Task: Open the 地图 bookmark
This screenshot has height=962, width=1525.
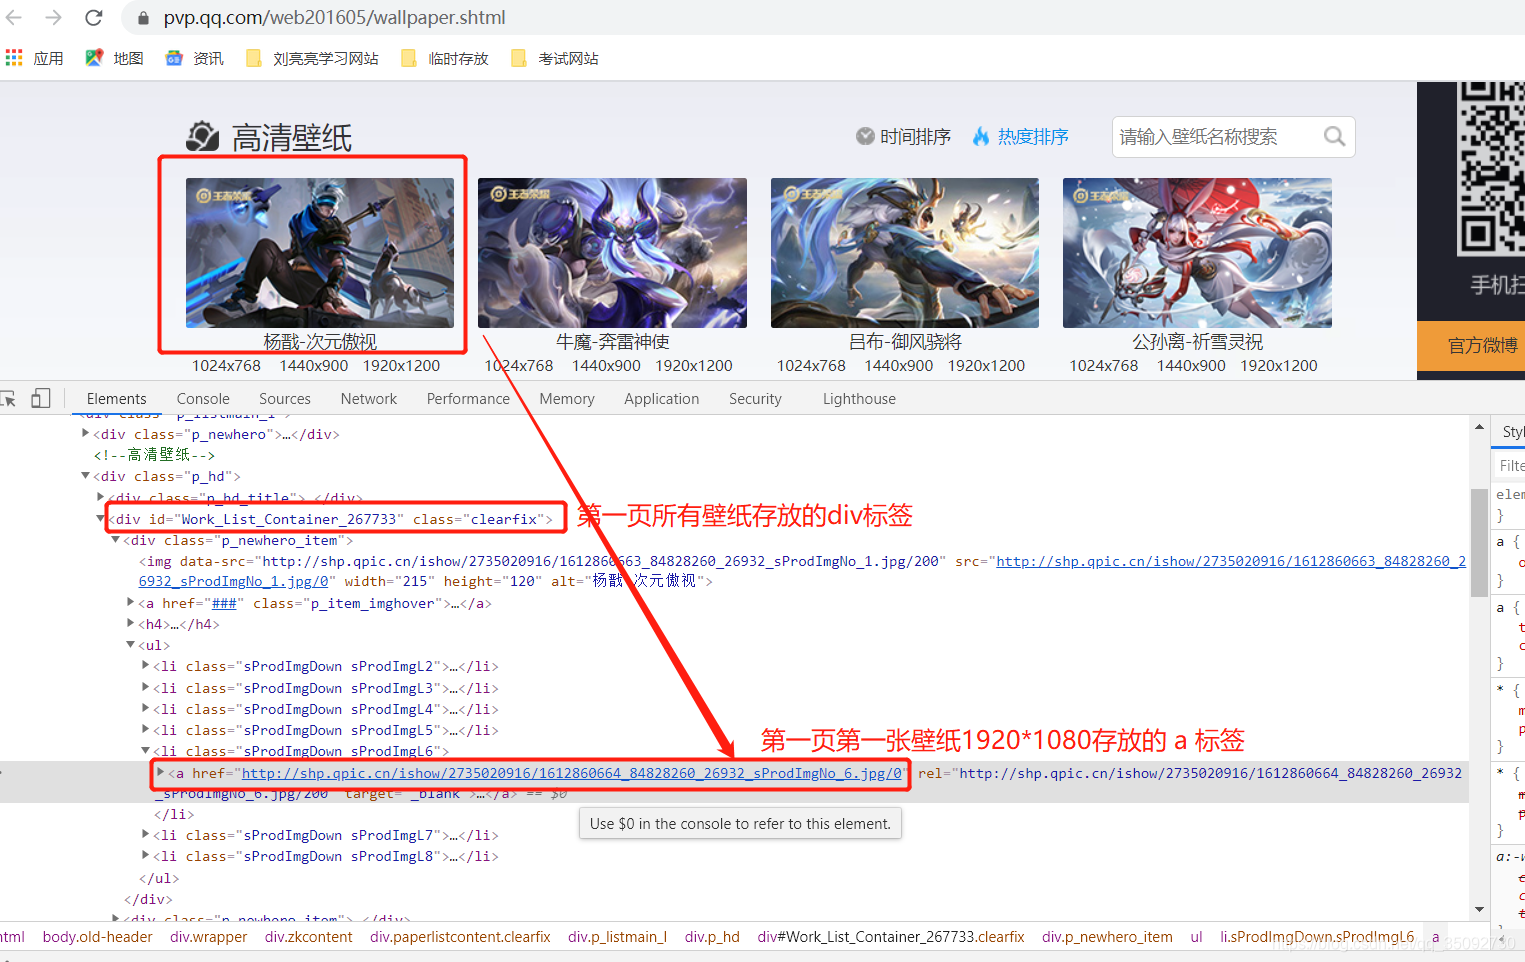Action: [114, 58]
